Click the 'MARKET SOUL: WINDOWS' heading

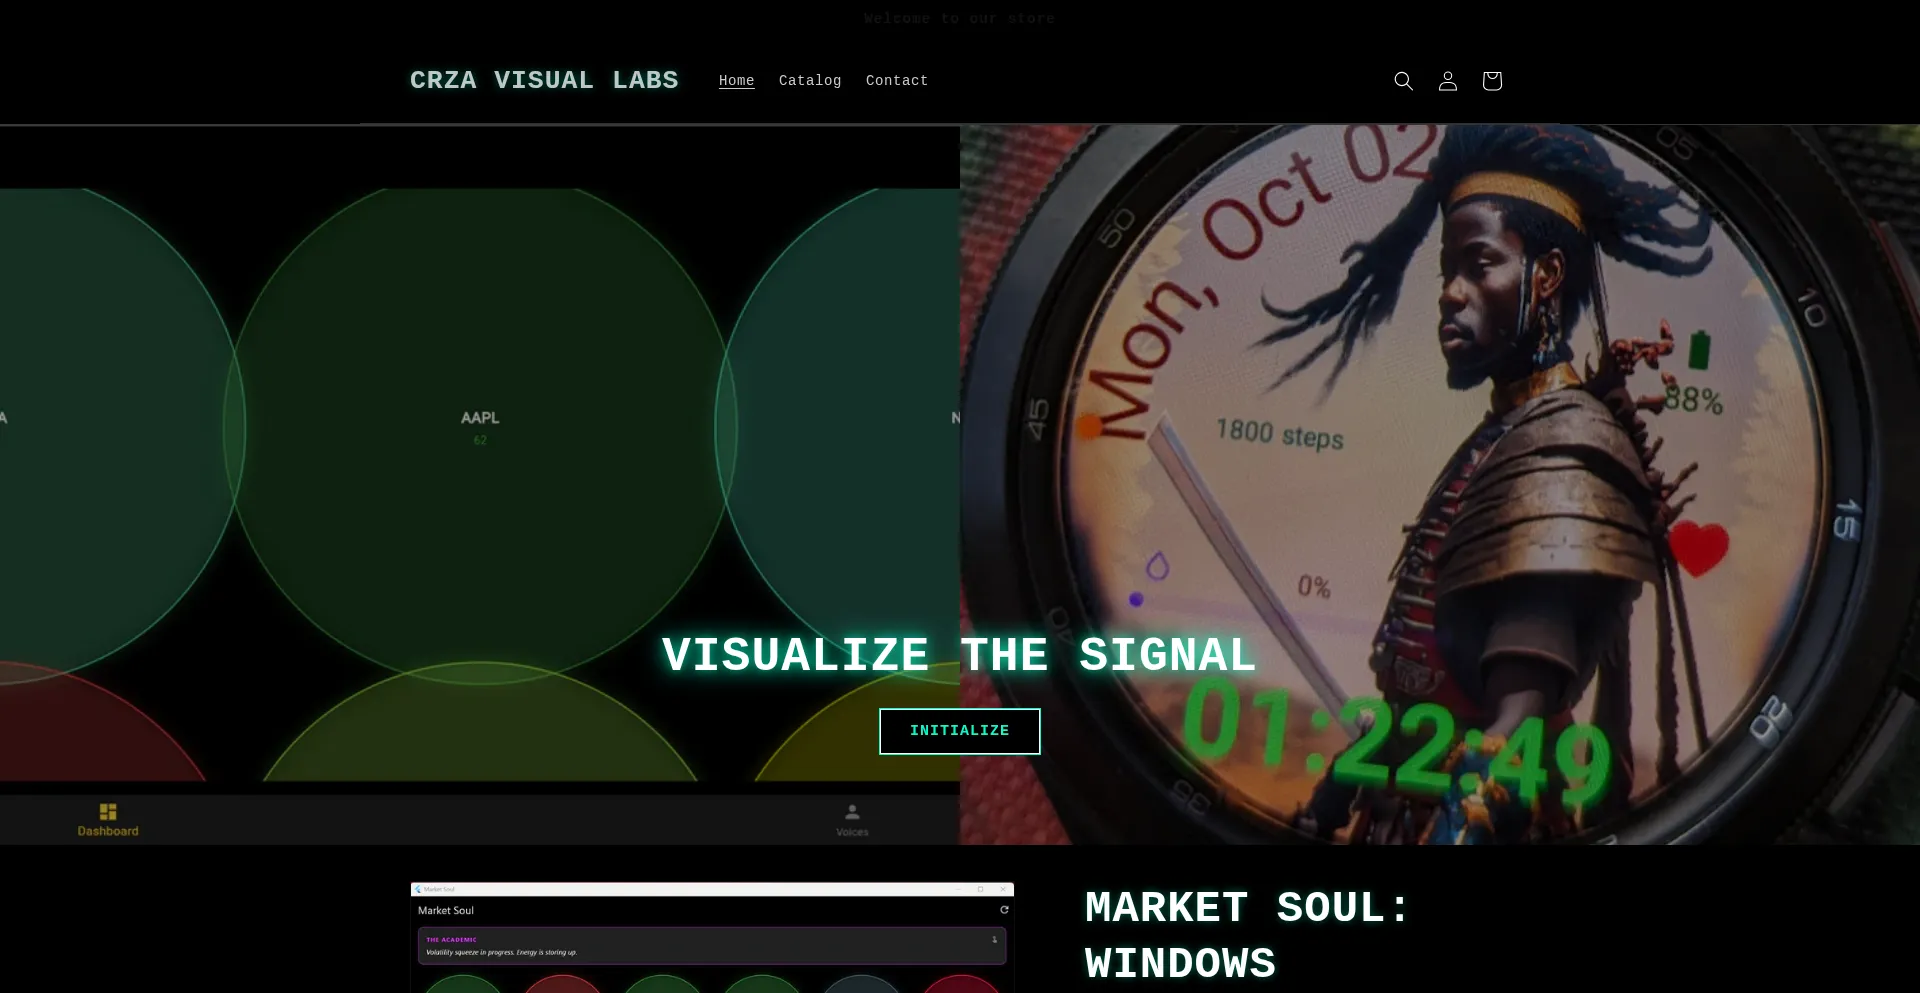(1248, 936)
